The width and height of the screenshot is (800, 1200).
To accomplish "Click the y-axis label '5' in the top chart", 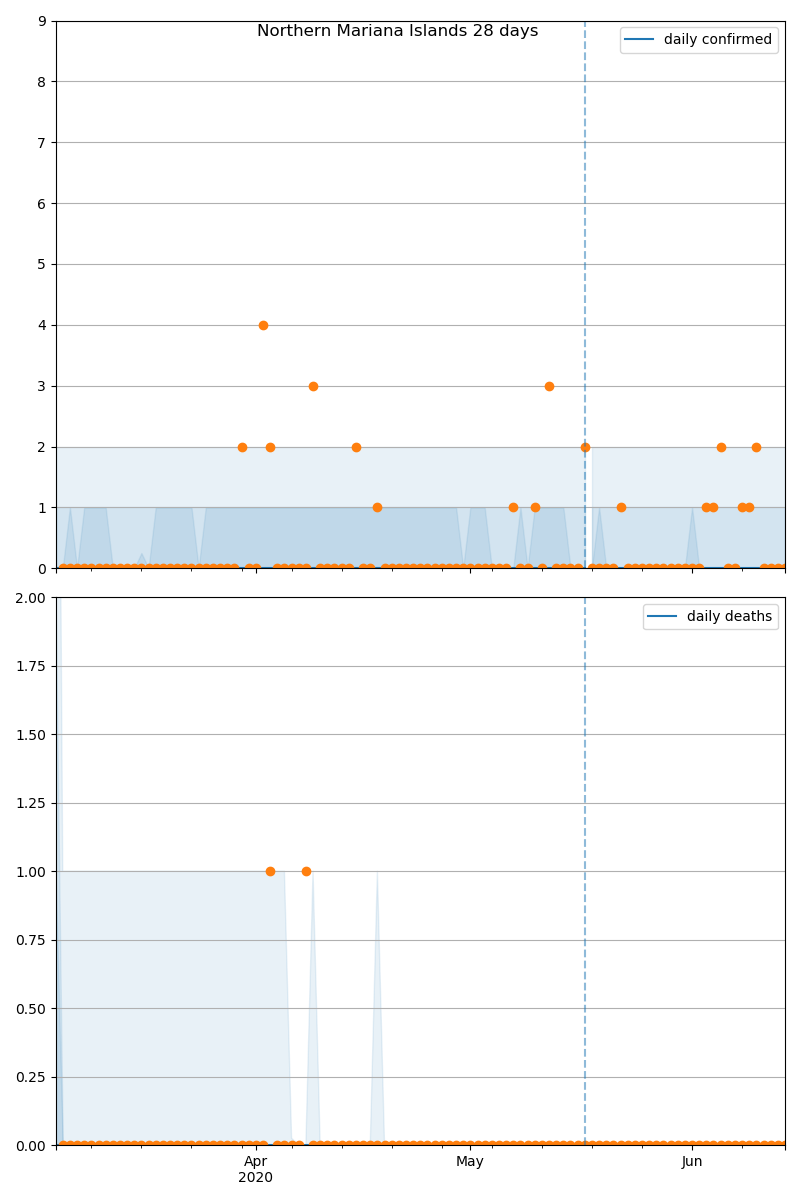I will [43, 264].
